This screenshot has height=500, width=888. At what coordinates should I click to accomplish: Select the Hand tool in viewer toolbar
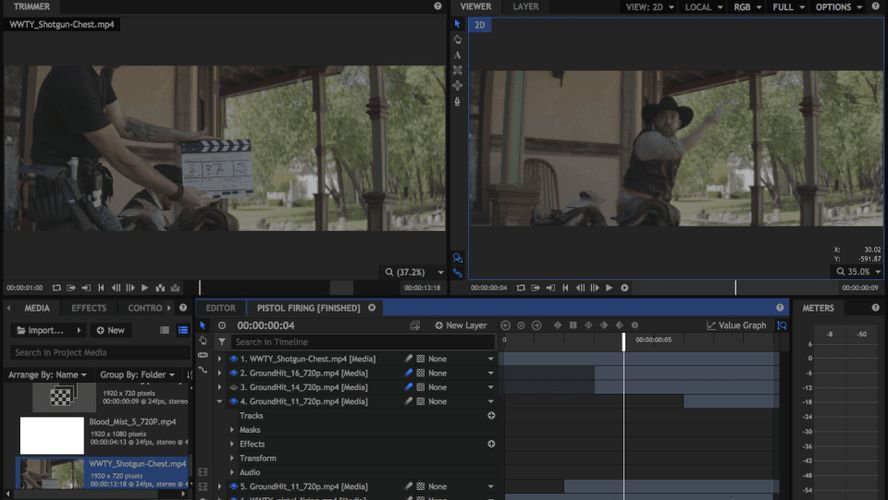click(x=458, y=39)
